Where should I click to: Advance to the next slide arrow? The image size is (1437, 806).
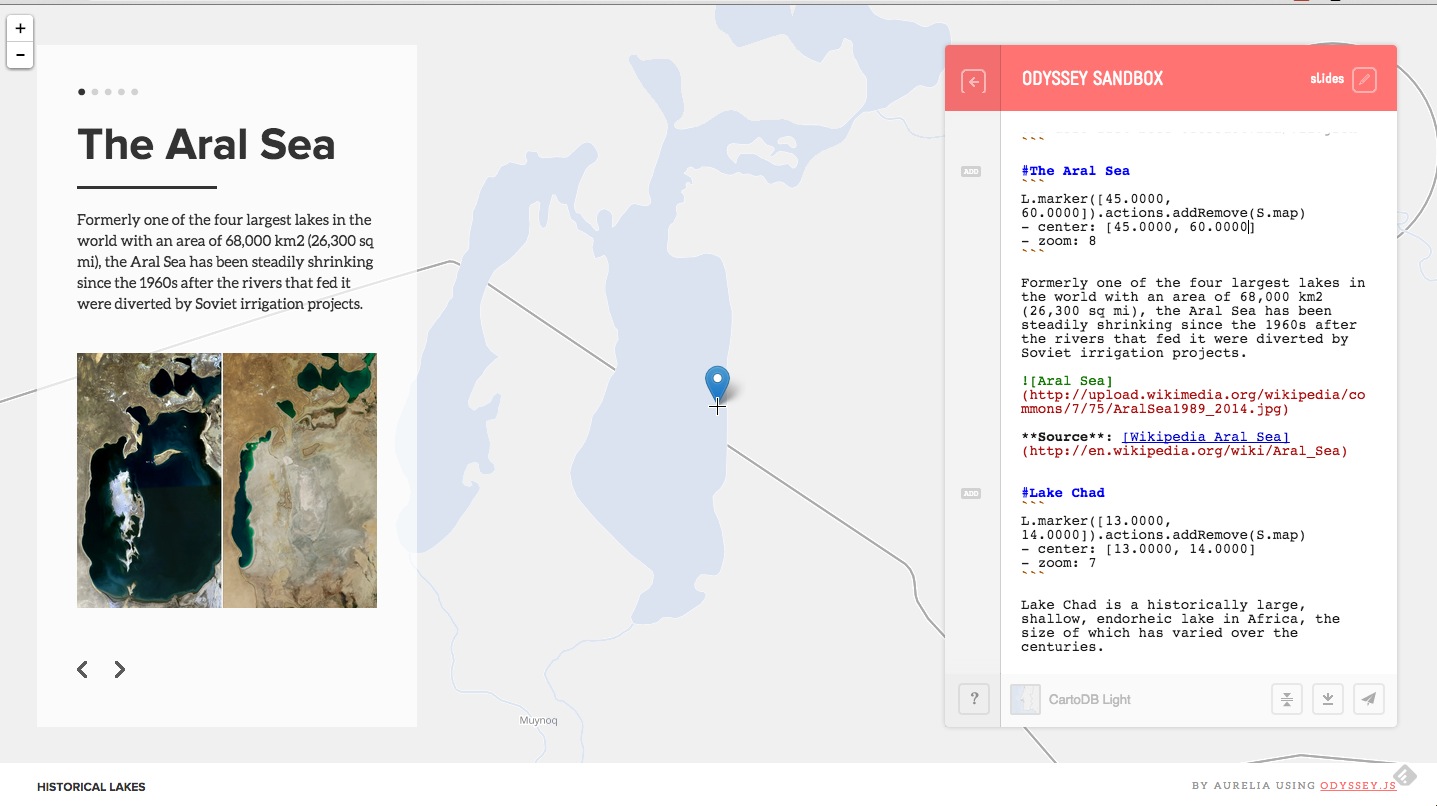[x=119, y=669]
